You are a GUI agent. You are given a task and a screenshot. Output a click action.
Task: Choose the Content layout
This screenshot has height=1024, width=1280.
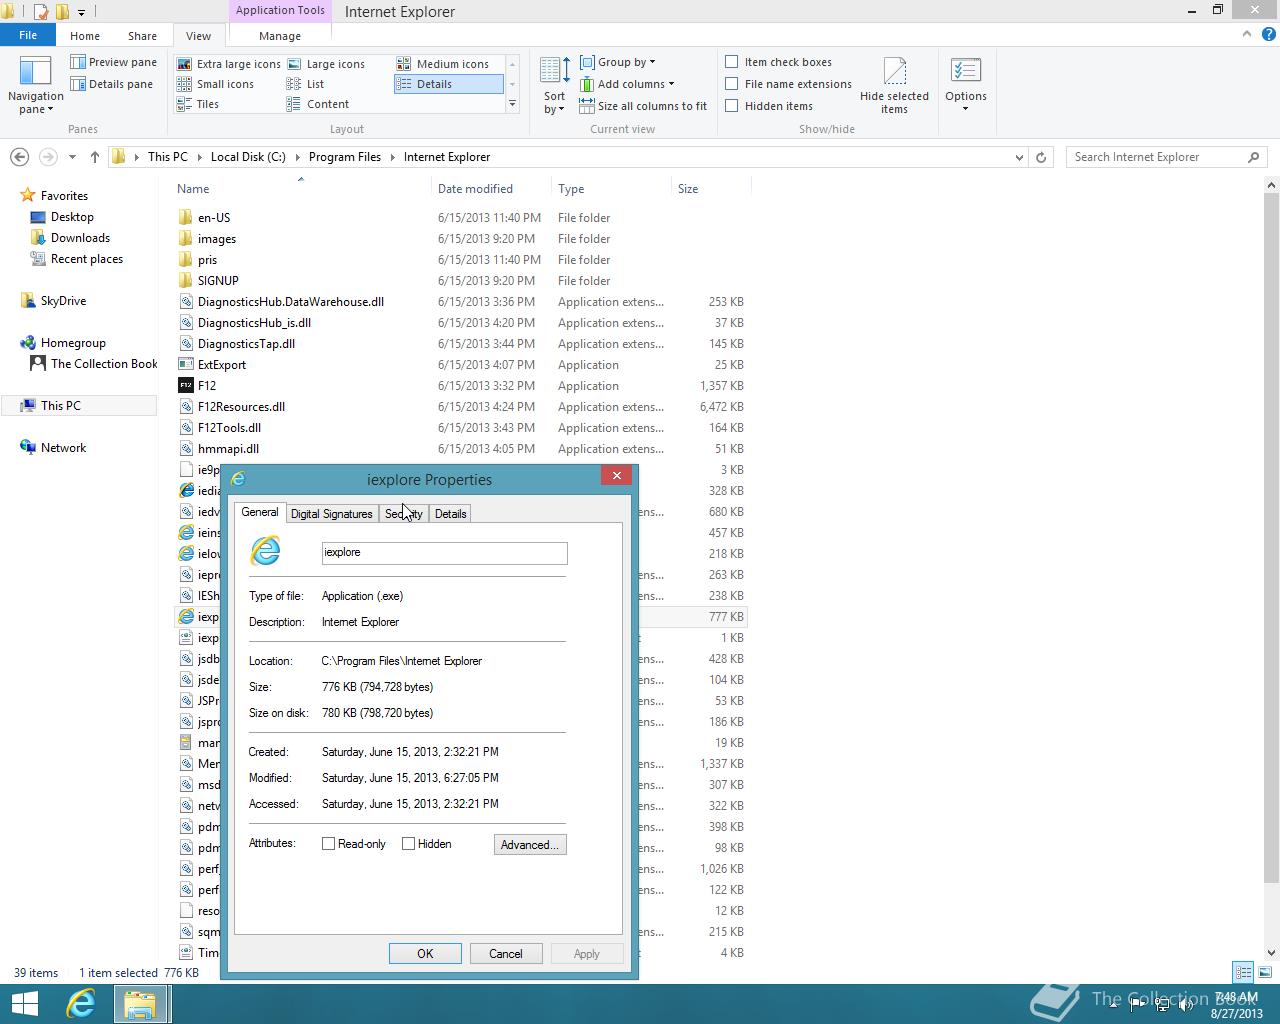point(318,104)
